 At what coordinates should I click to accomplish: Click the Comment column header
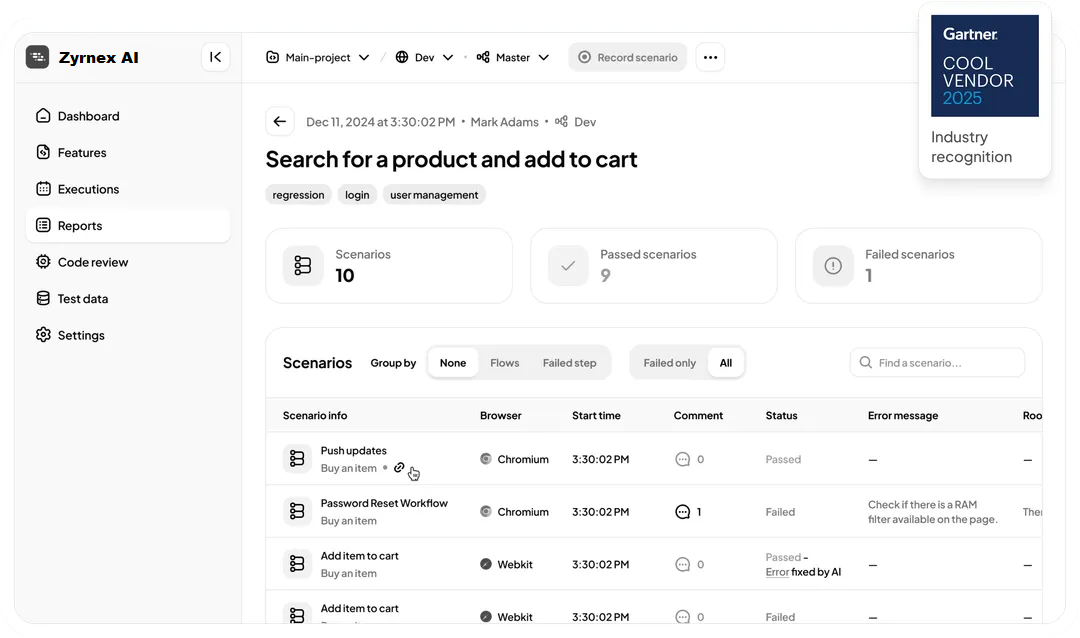pyautogui.click(x=698, y=415)
